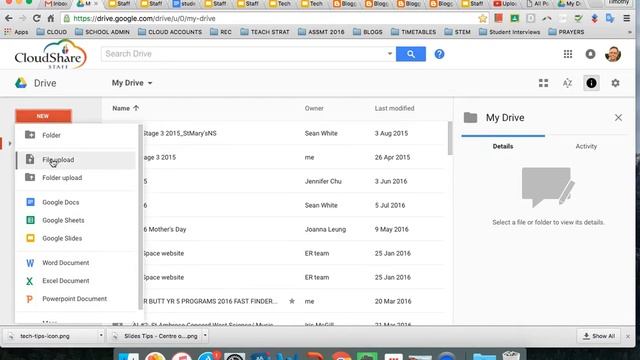This screenshot has height=360, width=640.
Task: Switch to grid view layout
Action: tap(543, 83)
